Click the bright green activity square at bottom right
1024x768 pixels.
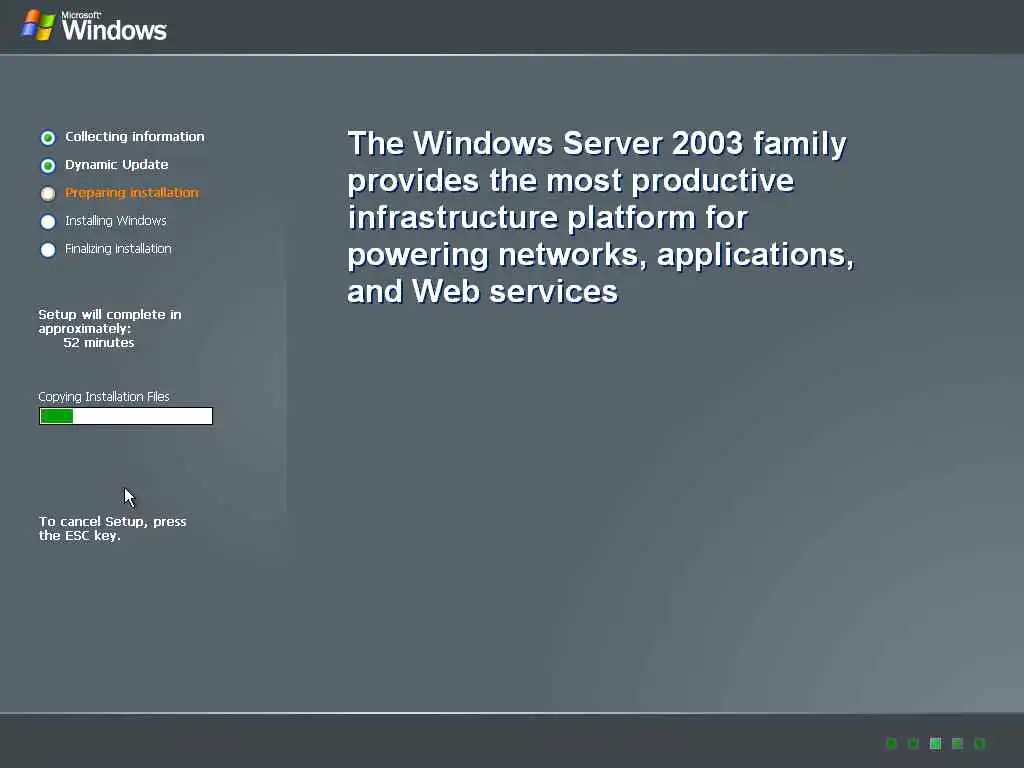coord(935,743)
